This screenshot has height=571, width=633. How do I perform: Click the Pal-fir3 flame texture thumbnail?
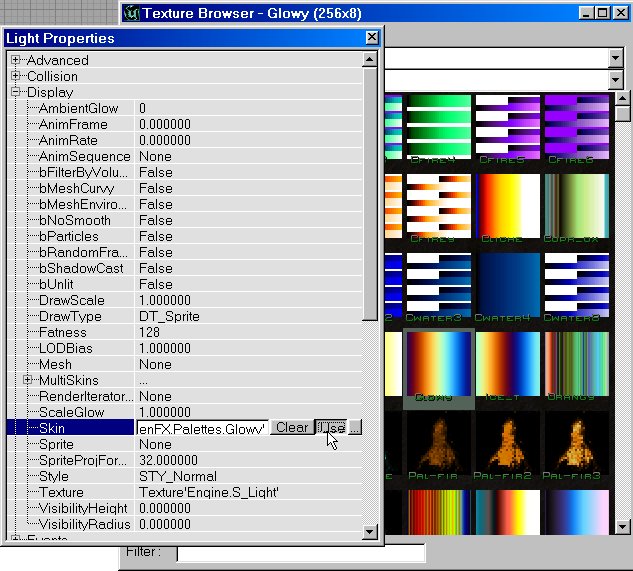click(577, 444)
